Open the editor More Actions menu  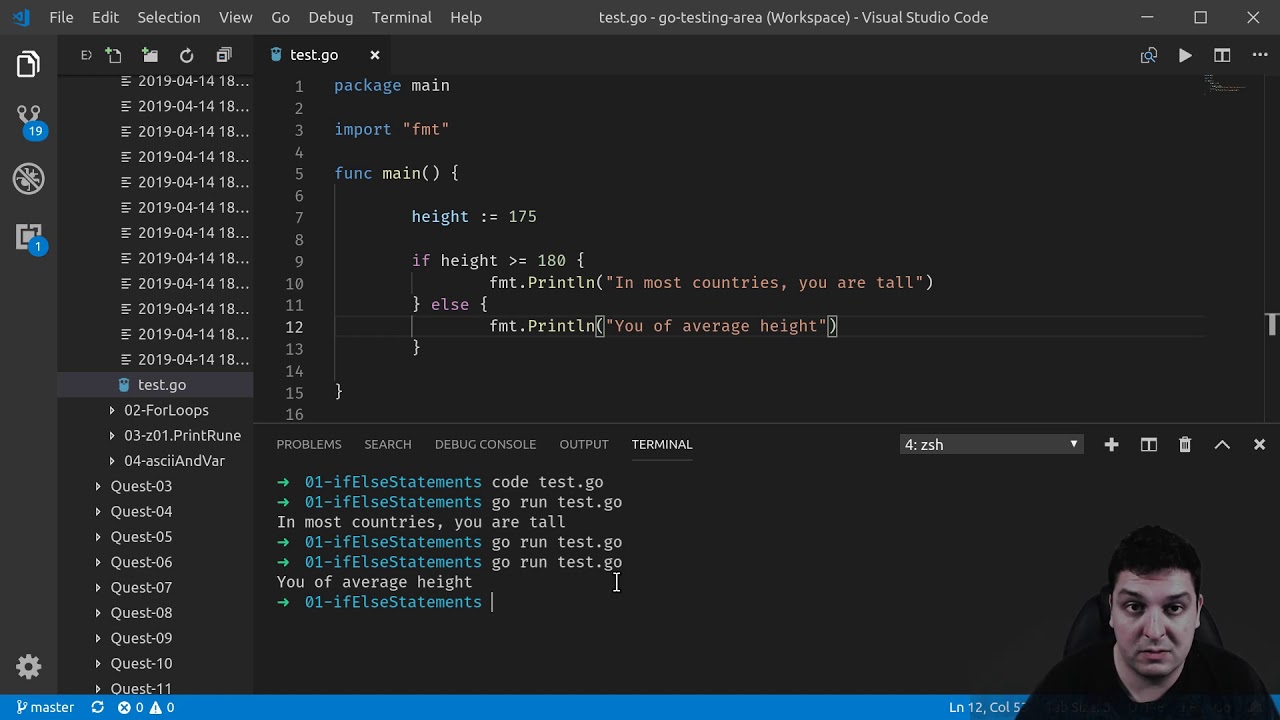1260,55
